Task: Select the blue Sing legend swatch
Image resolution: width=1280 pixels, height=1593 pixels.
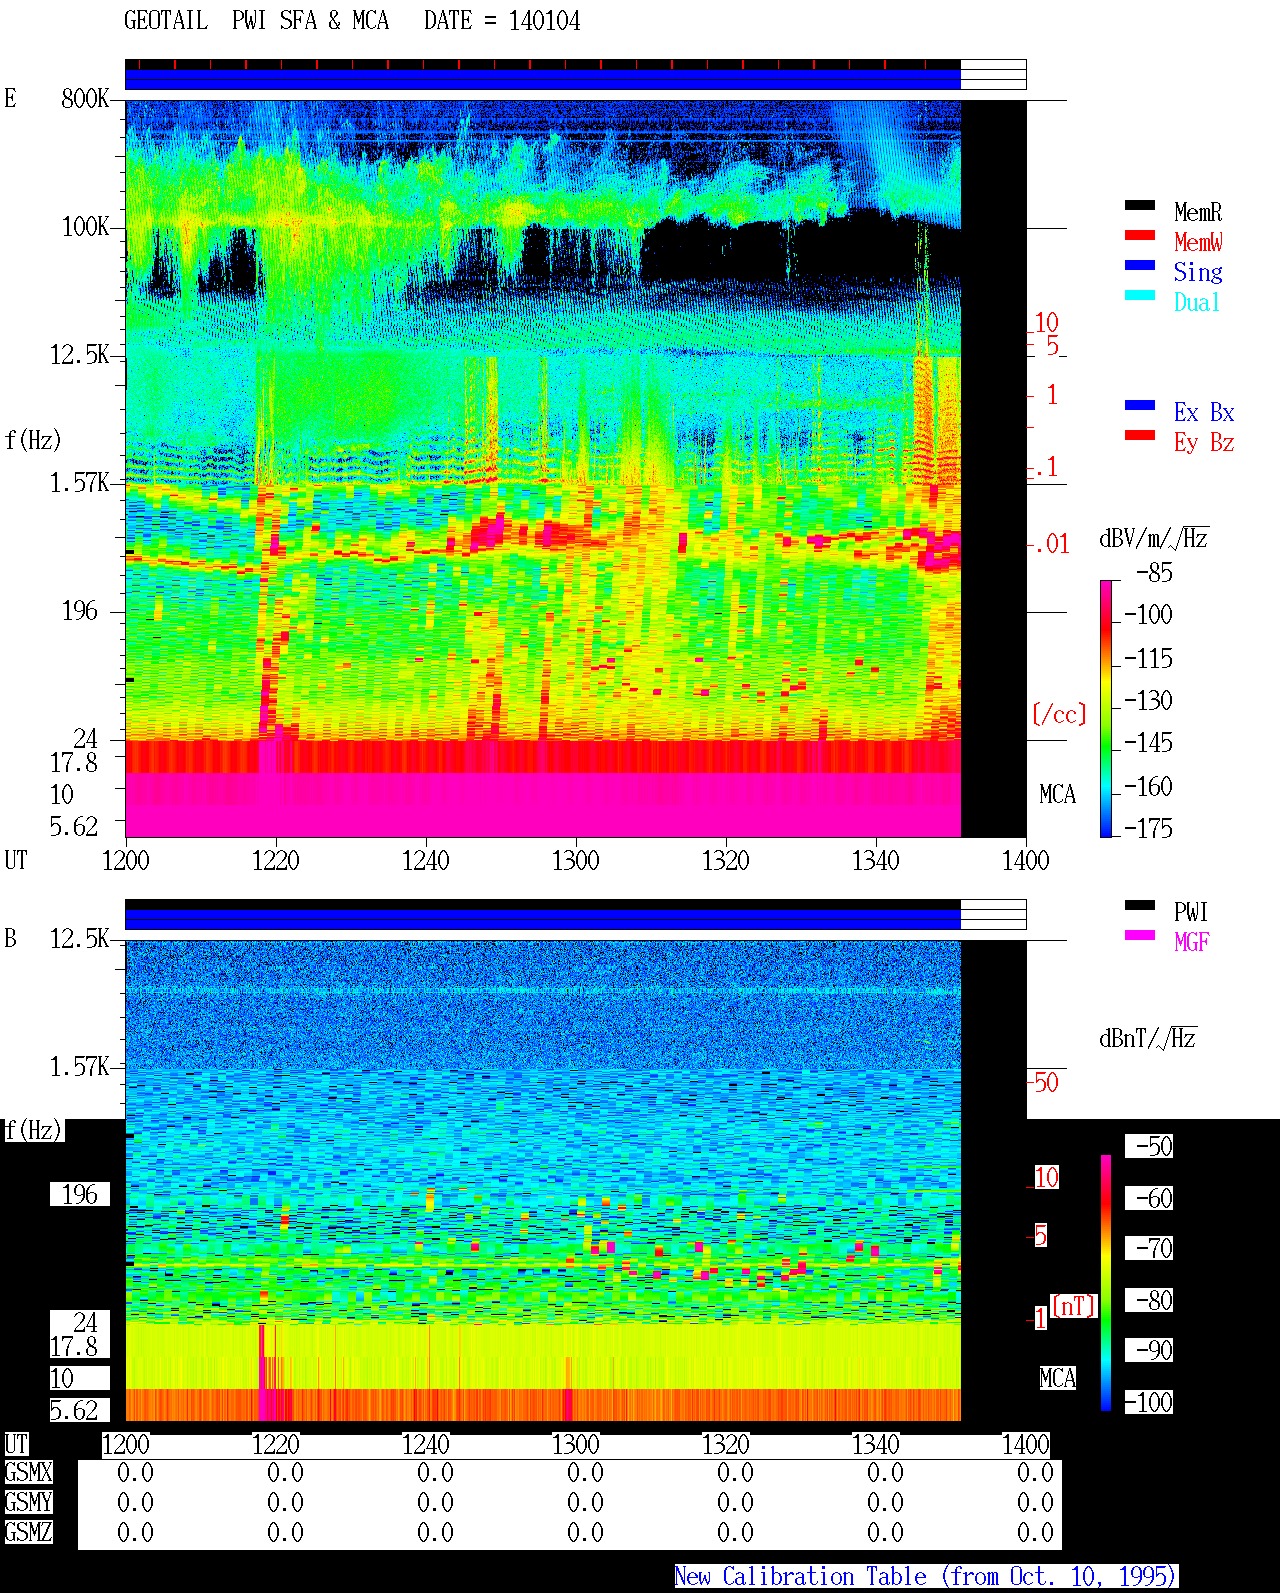Action: [1140, 266]
